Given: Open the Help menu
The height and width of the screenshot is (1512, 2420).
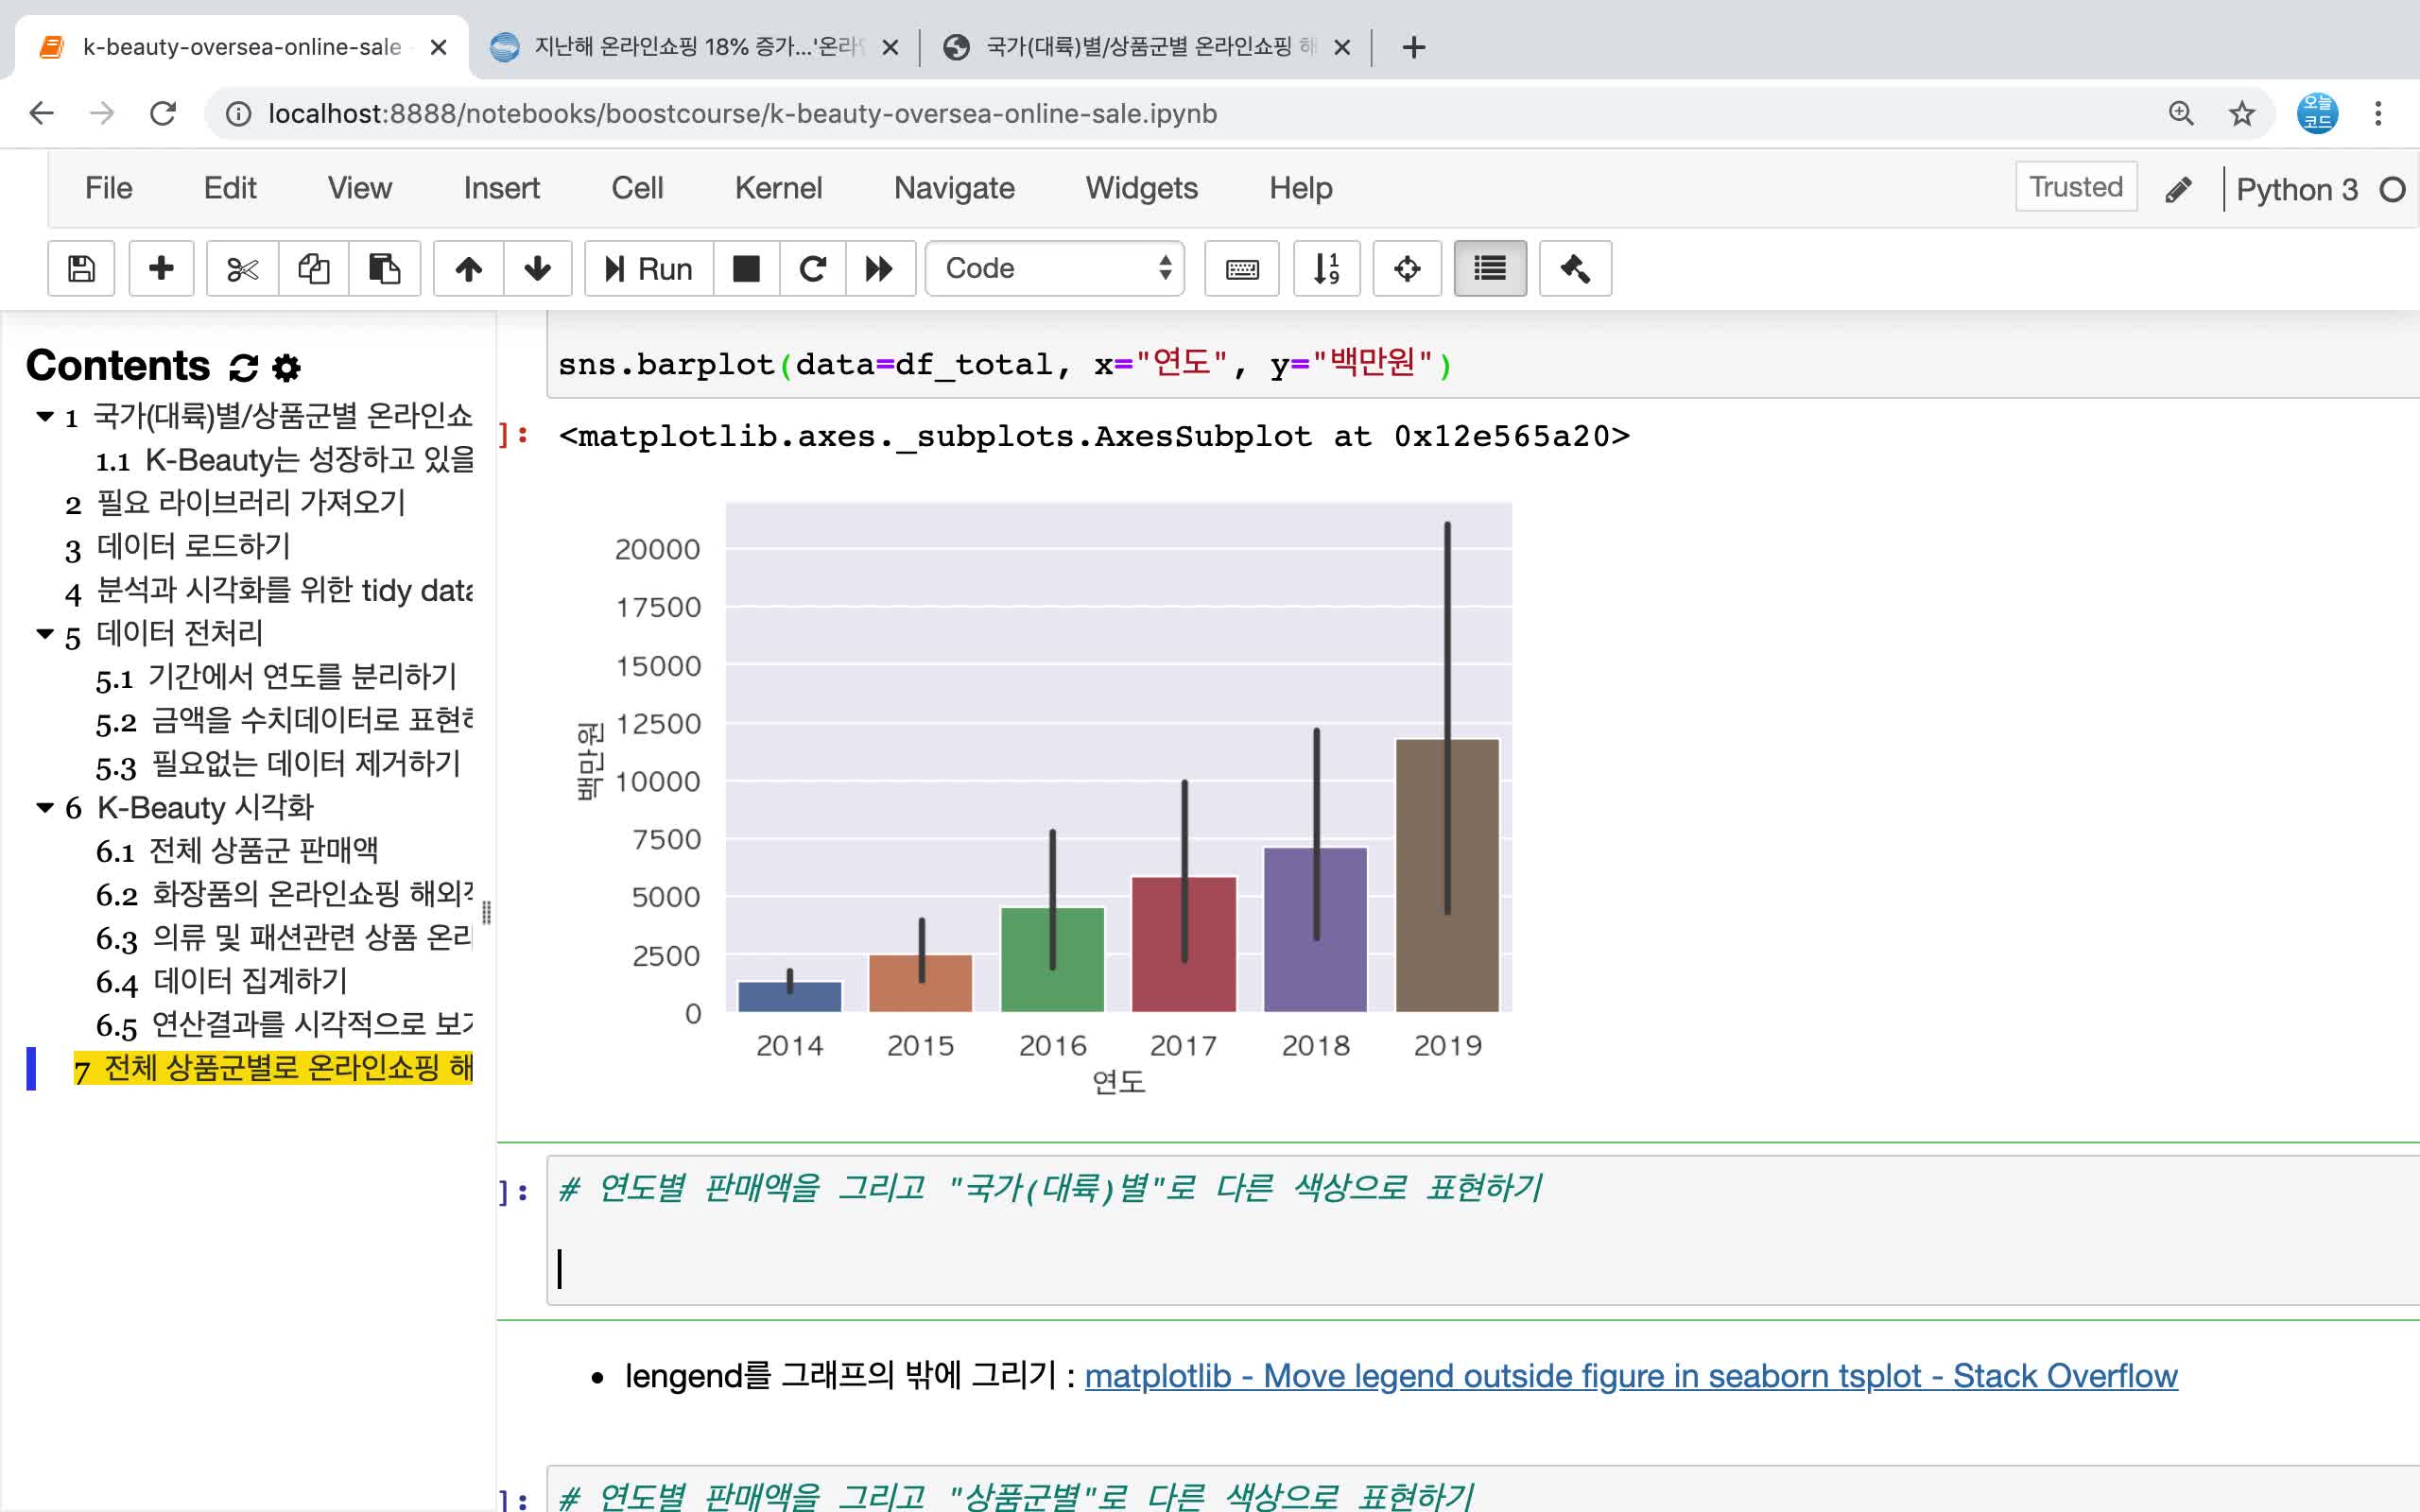Looking at the screenshot, I should coord(1300,188).
